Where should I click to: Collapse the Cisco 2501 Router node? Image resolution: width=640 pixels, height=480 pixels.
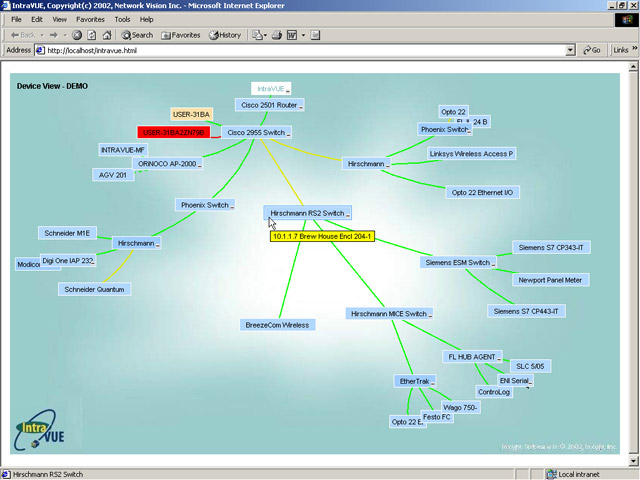point(301,107)
